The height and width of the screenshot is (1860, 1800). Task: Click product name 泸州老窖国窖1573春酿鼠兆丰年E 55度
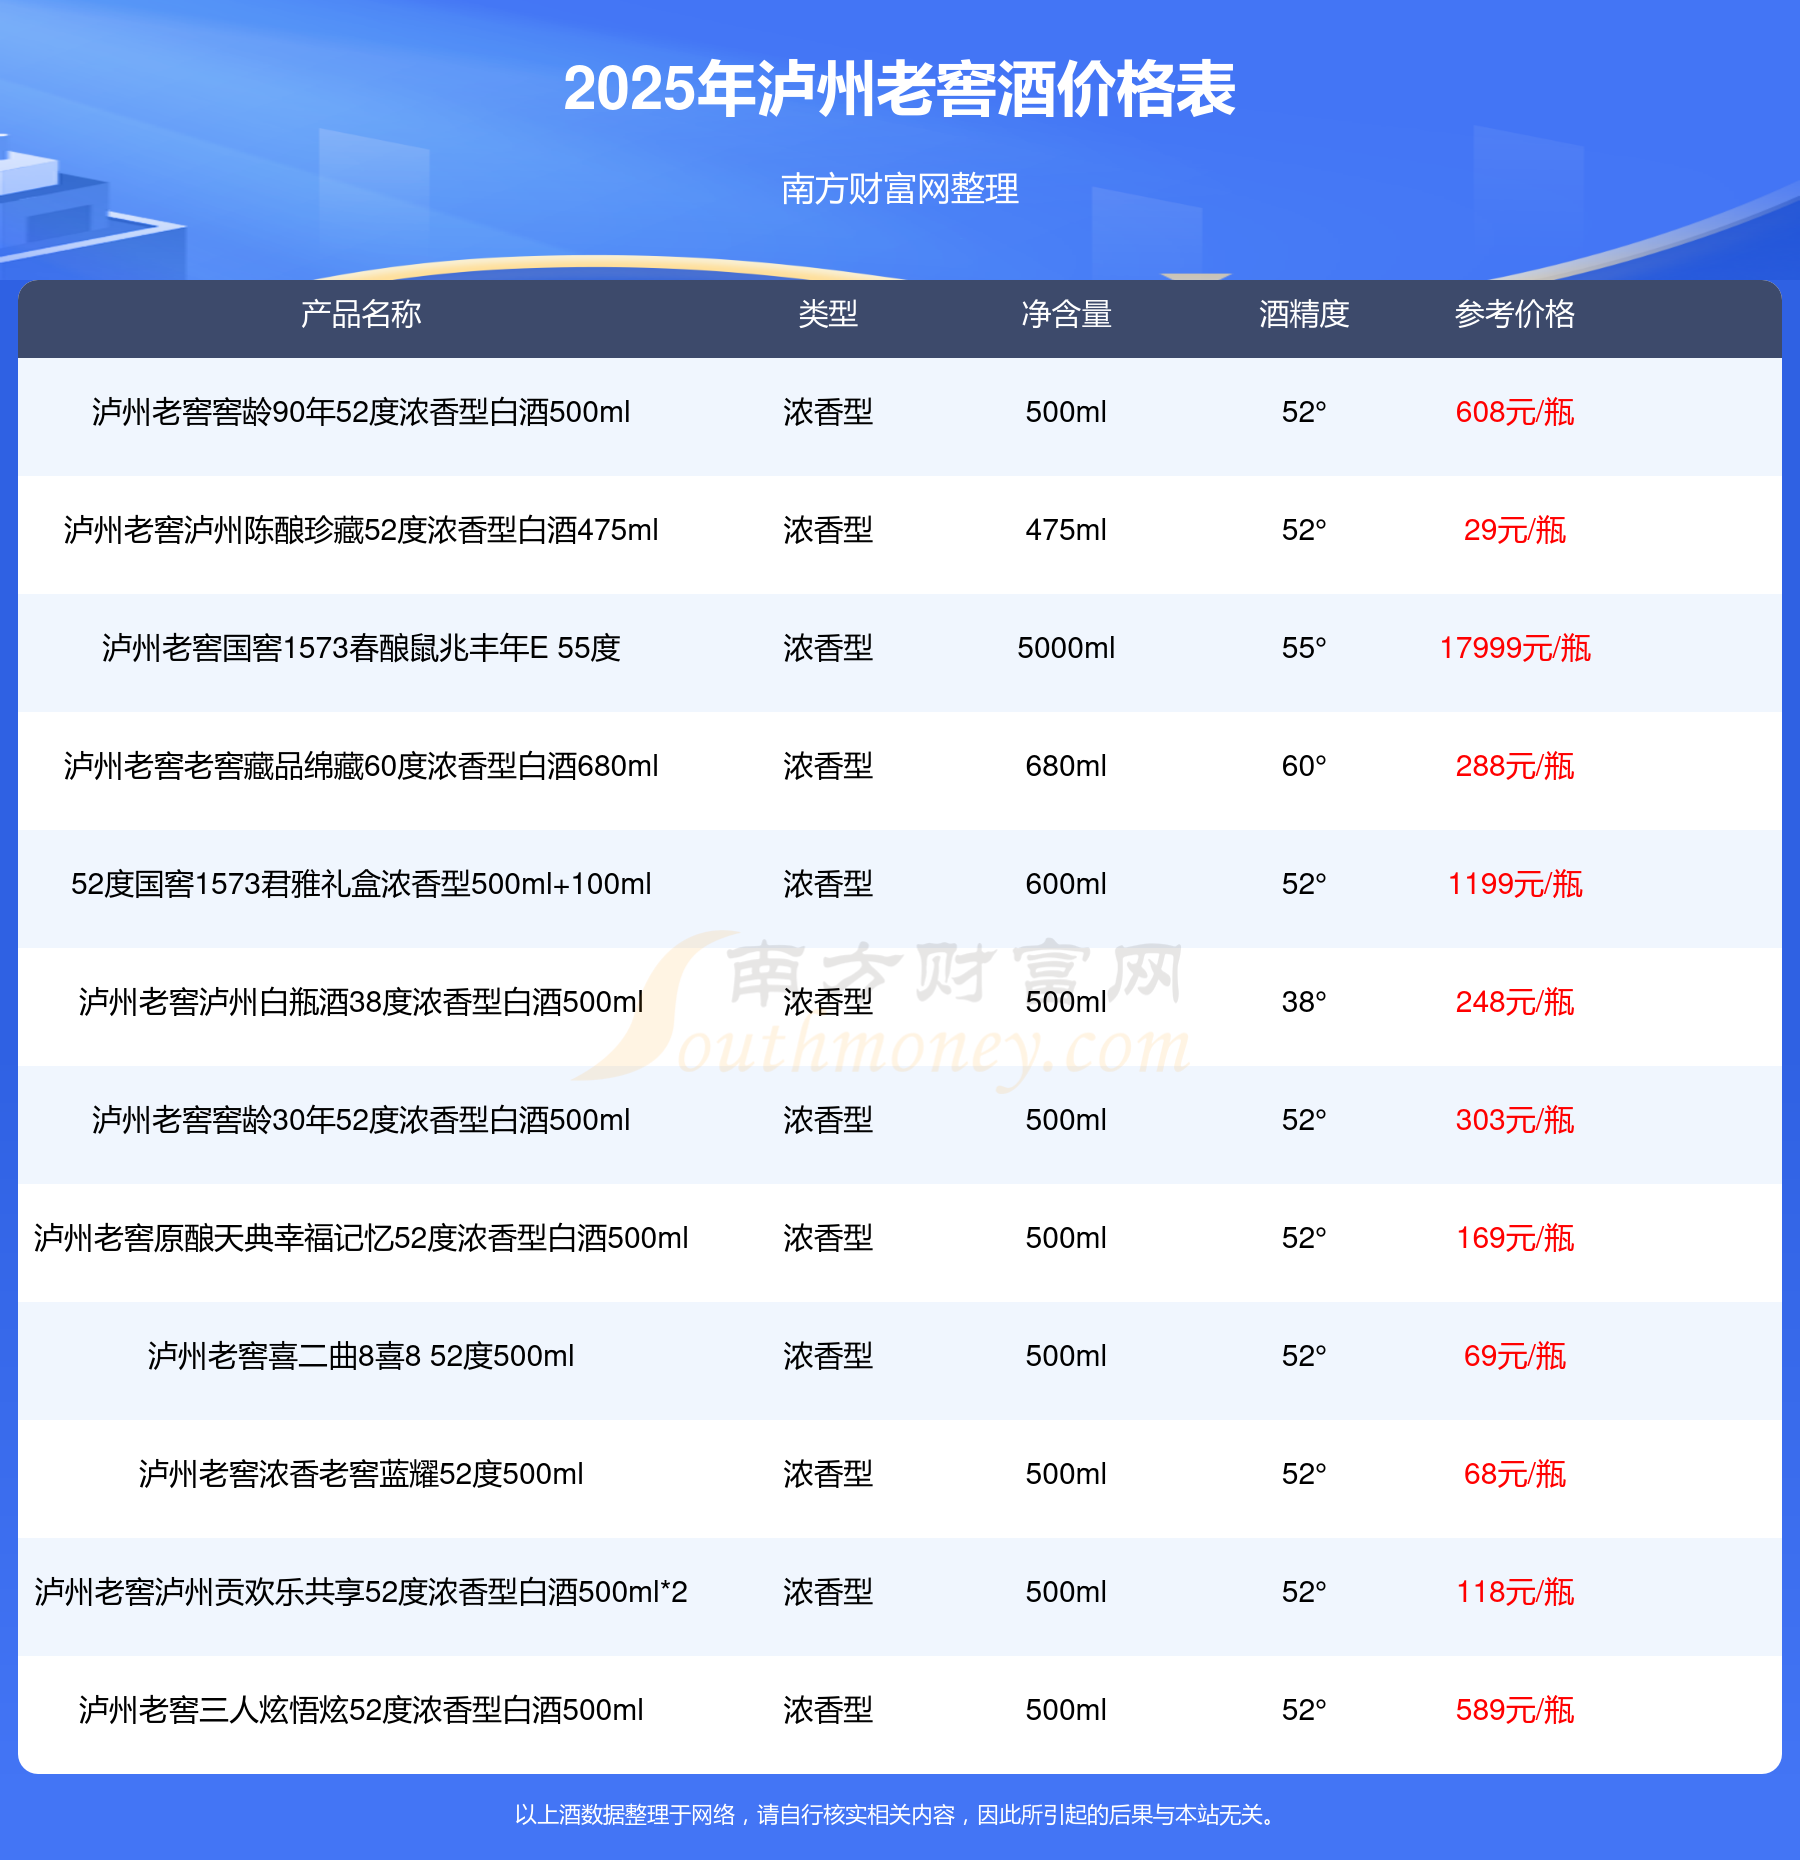[x=361, y=648]
